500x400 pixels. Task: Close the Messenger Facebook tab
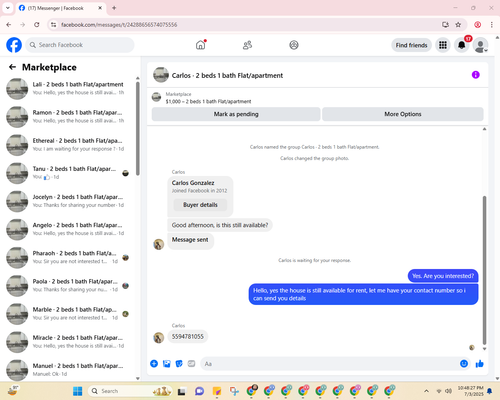point(100,8)
